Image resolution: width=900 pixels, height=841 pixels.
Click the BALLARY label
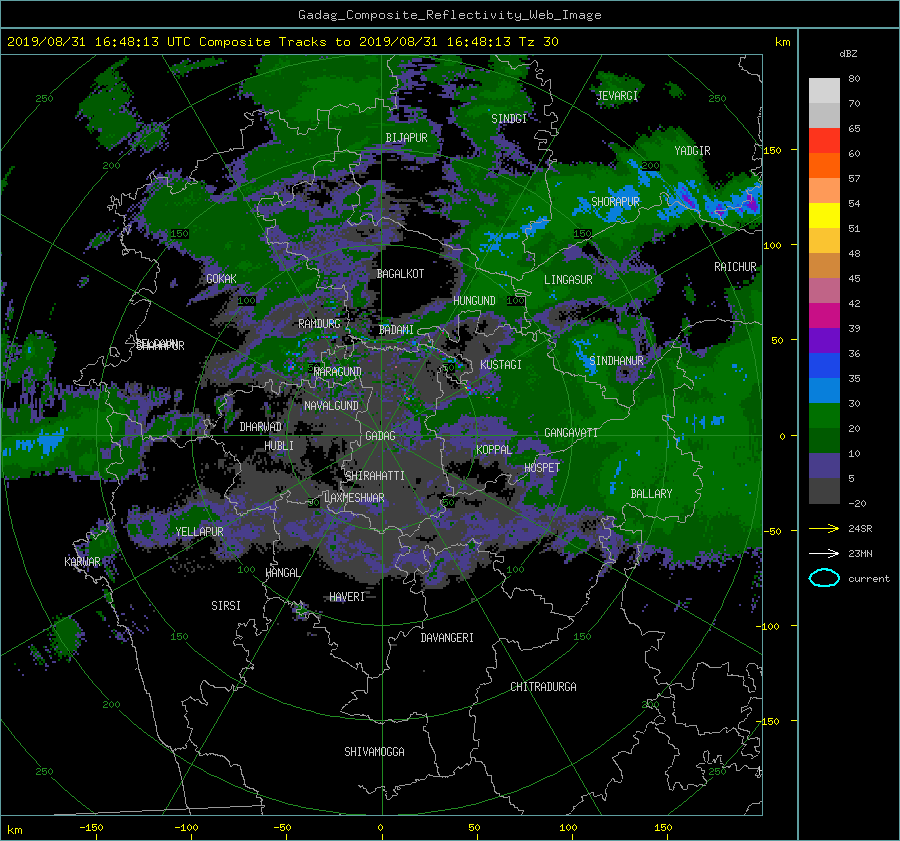651,494
